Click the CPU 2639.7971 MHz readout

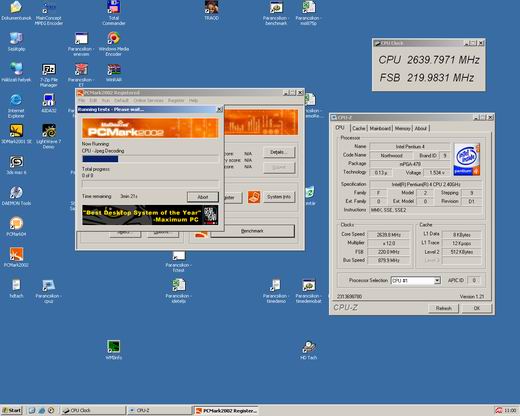429,60
